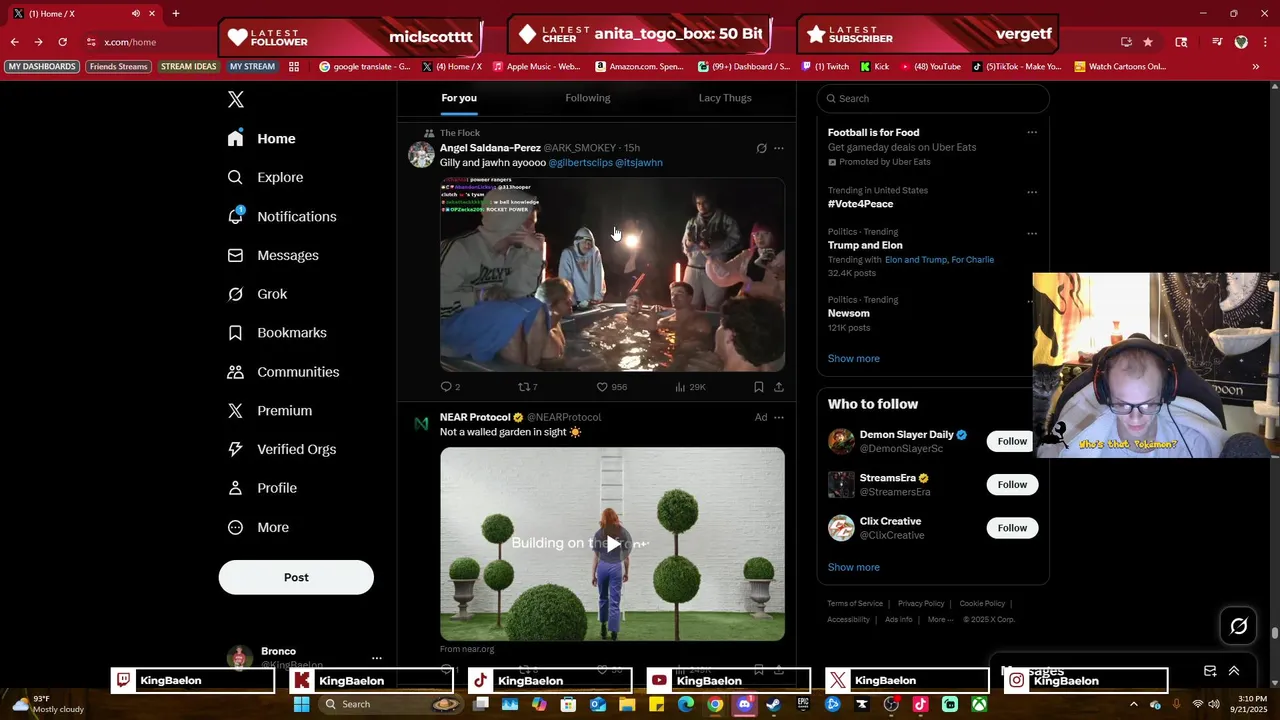Open Apple Music bookmark
Screen dimensions: 1280x720
point(535,67)
